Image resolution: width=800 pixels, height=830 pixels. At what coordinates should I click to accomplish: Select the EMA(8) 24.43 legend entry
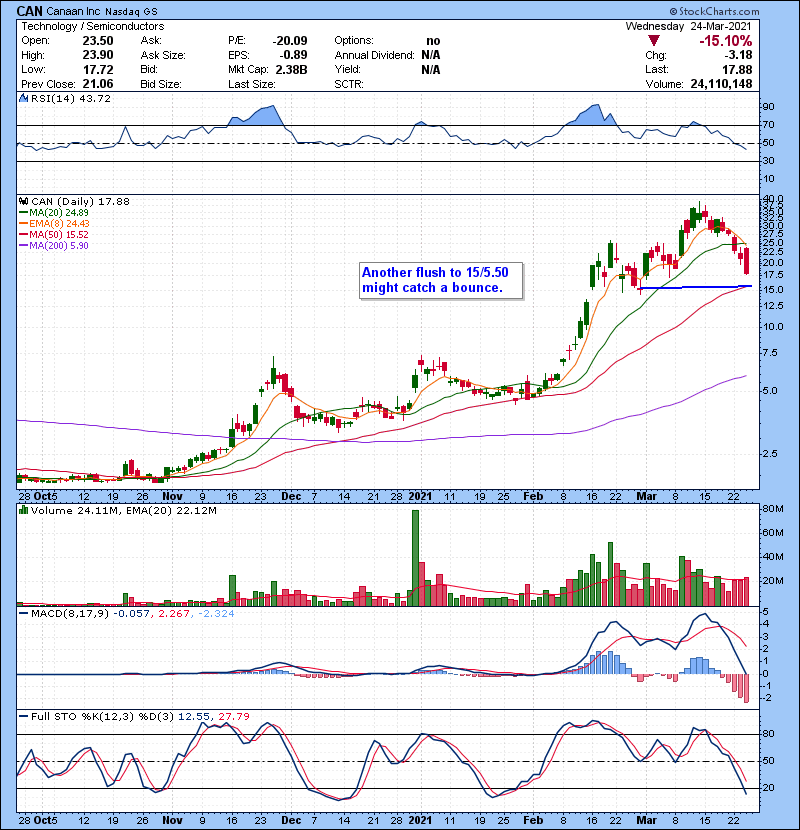point(54,223)
